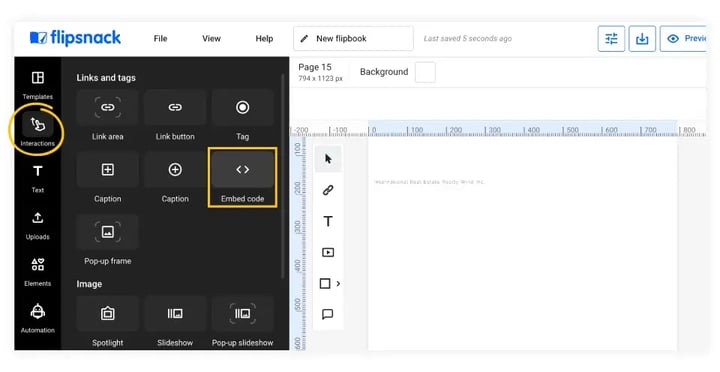Select the text T tool in canvas toolbar
Screen dimensions: 720x372
(x=328, y=221)
